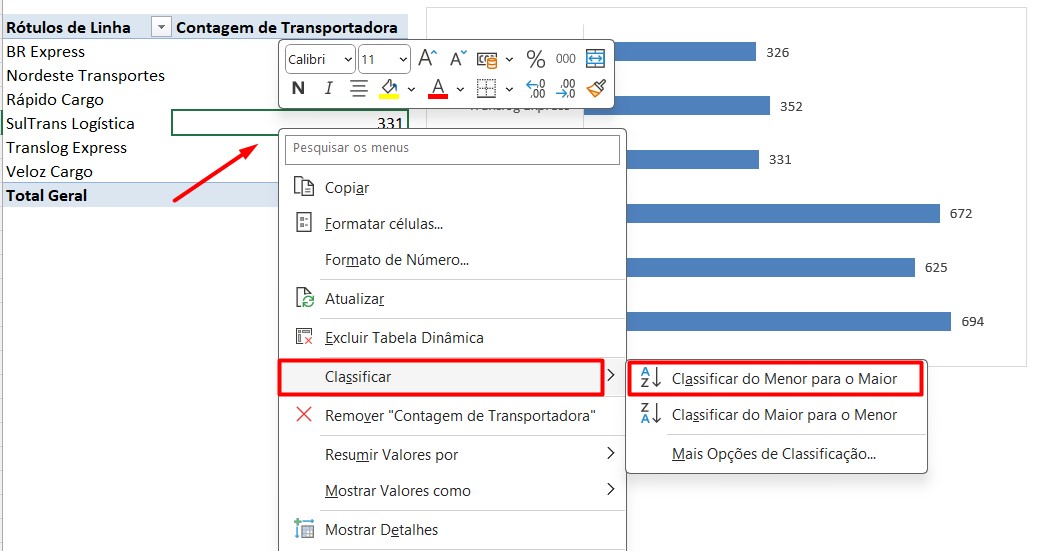Click the Atualizar refresh icon
The width and height of the screenshot is (1042, 551).
tap(304, 298)
